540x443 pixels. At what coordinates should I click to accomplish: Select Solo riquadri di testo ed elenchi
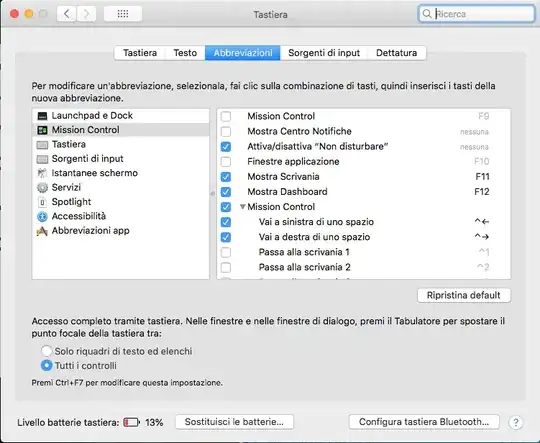(46, 351)
